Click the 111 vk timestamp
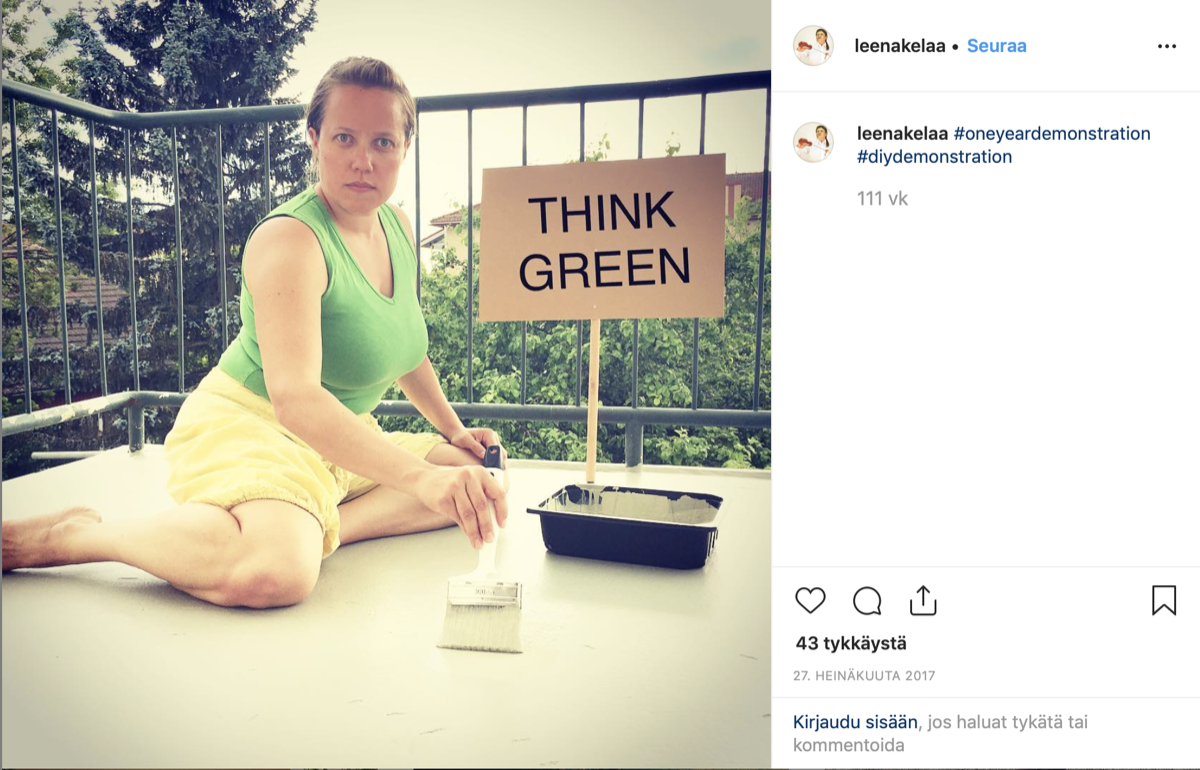Viewport: 1200px width, 770px height. click(882, 199)
